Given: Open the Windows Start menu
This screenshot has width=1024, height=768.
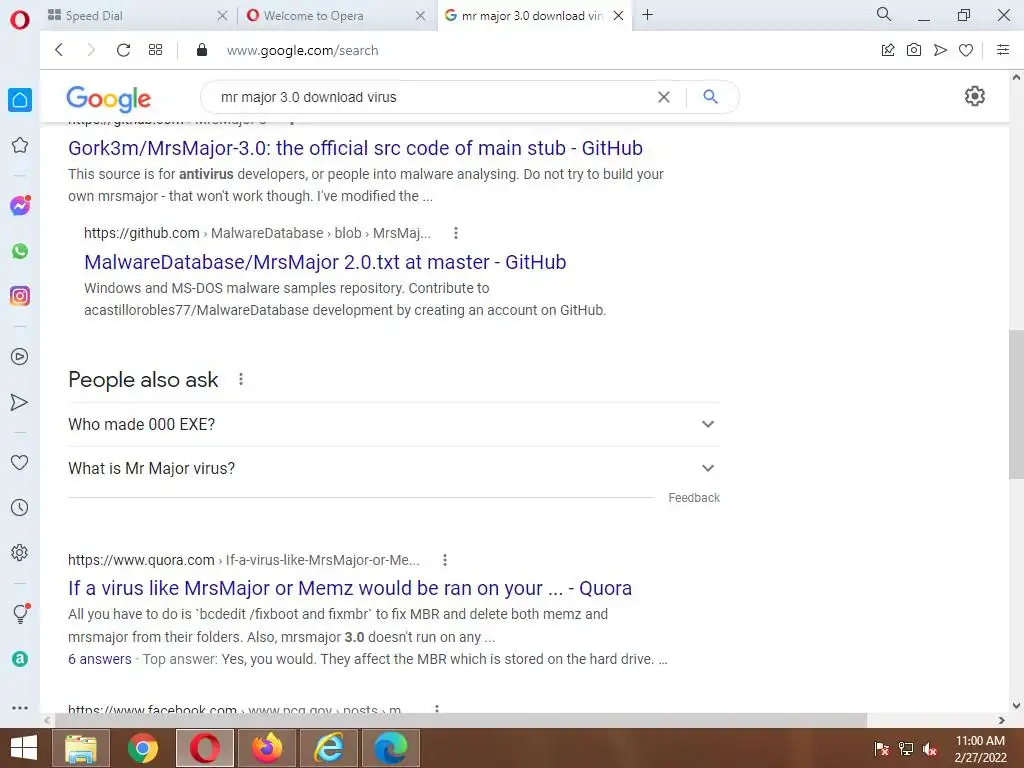Looking at the screenshot, I should [x=24, y=748].
